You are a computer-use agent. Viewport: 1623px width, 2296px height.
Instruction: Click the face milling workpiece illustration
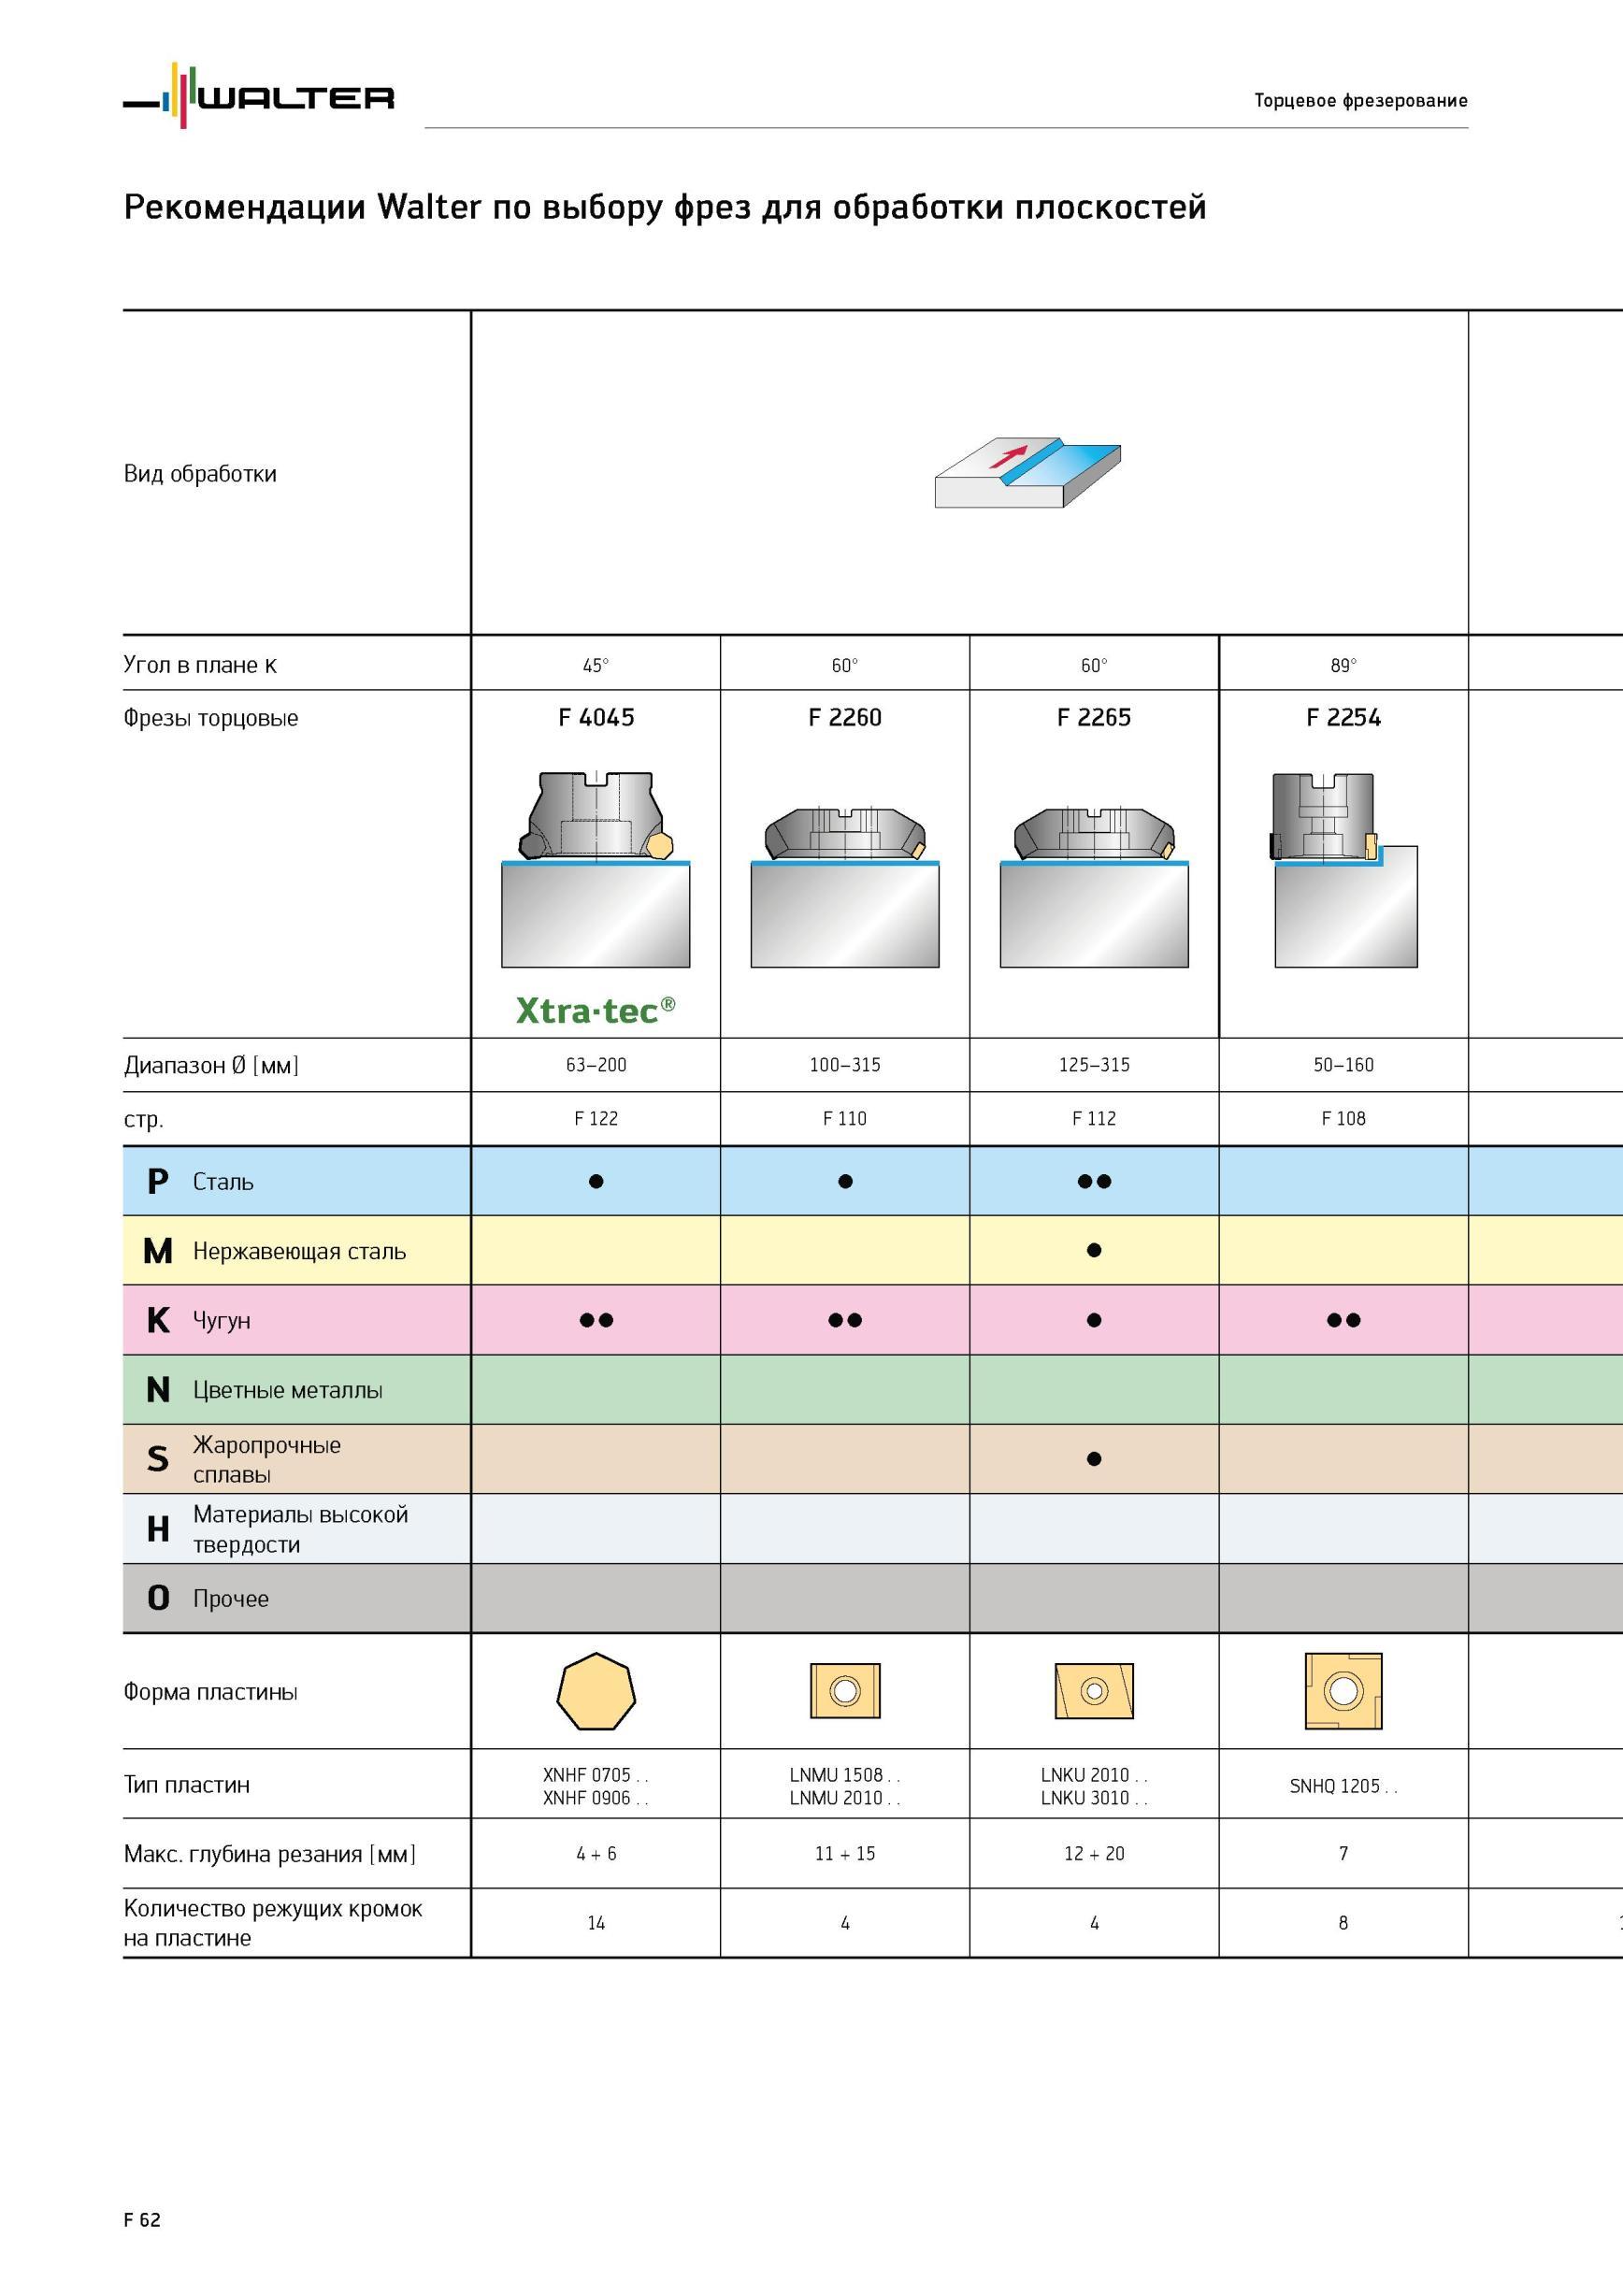pos(1027,472)
